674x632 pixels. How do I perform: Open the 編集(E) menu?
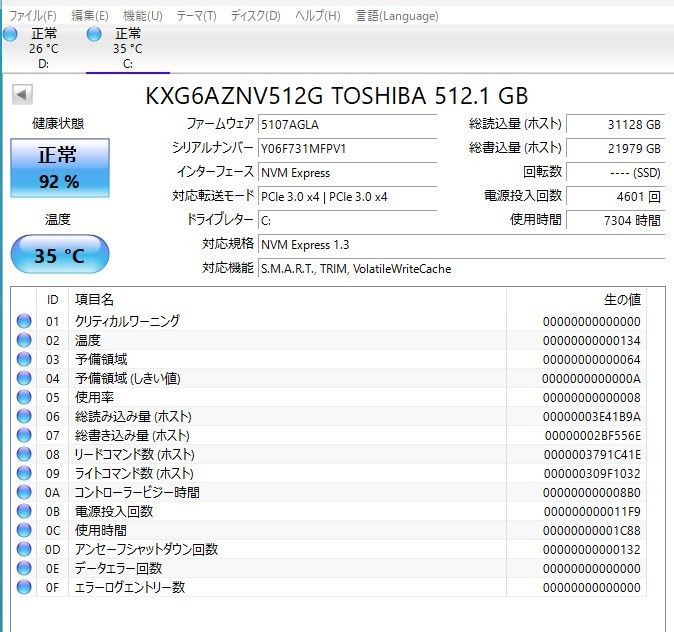click(x=90, y=16)
